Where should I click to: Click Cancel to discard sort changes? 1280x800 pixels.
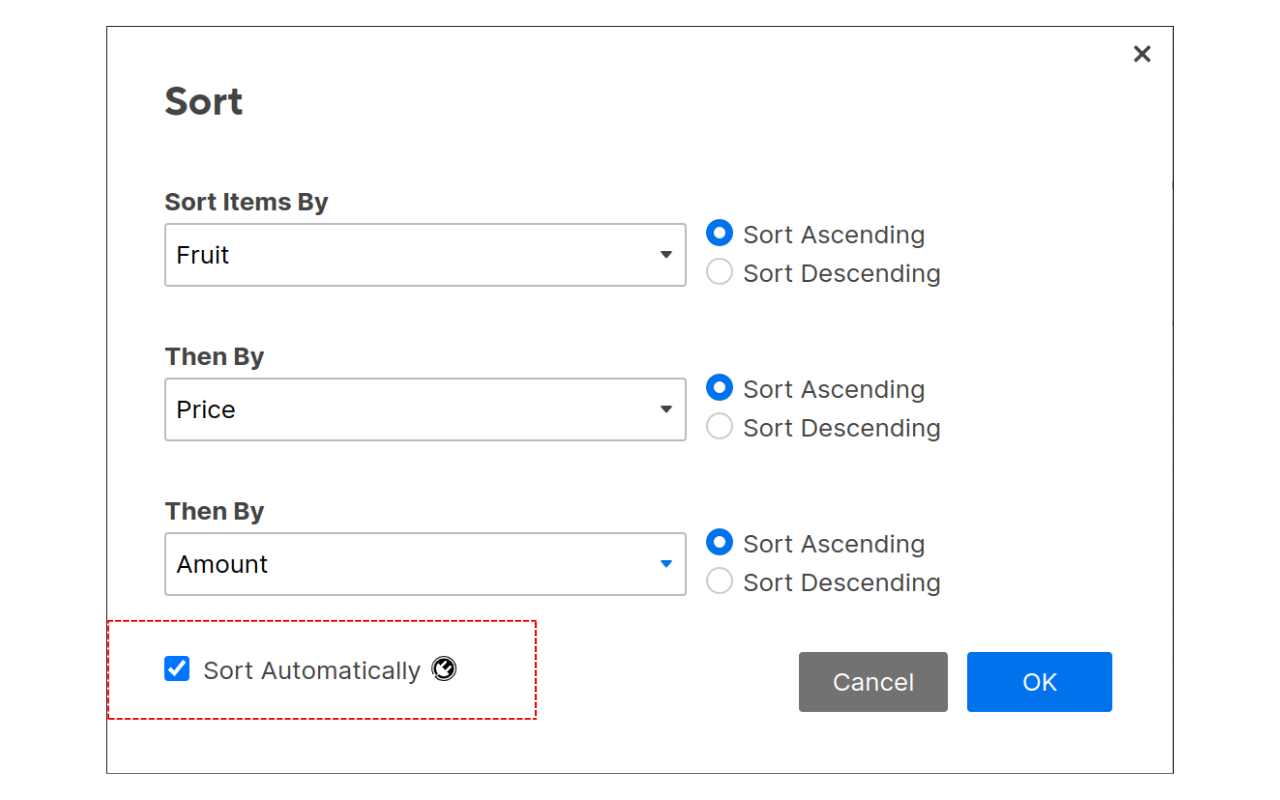tap(872, 681)
